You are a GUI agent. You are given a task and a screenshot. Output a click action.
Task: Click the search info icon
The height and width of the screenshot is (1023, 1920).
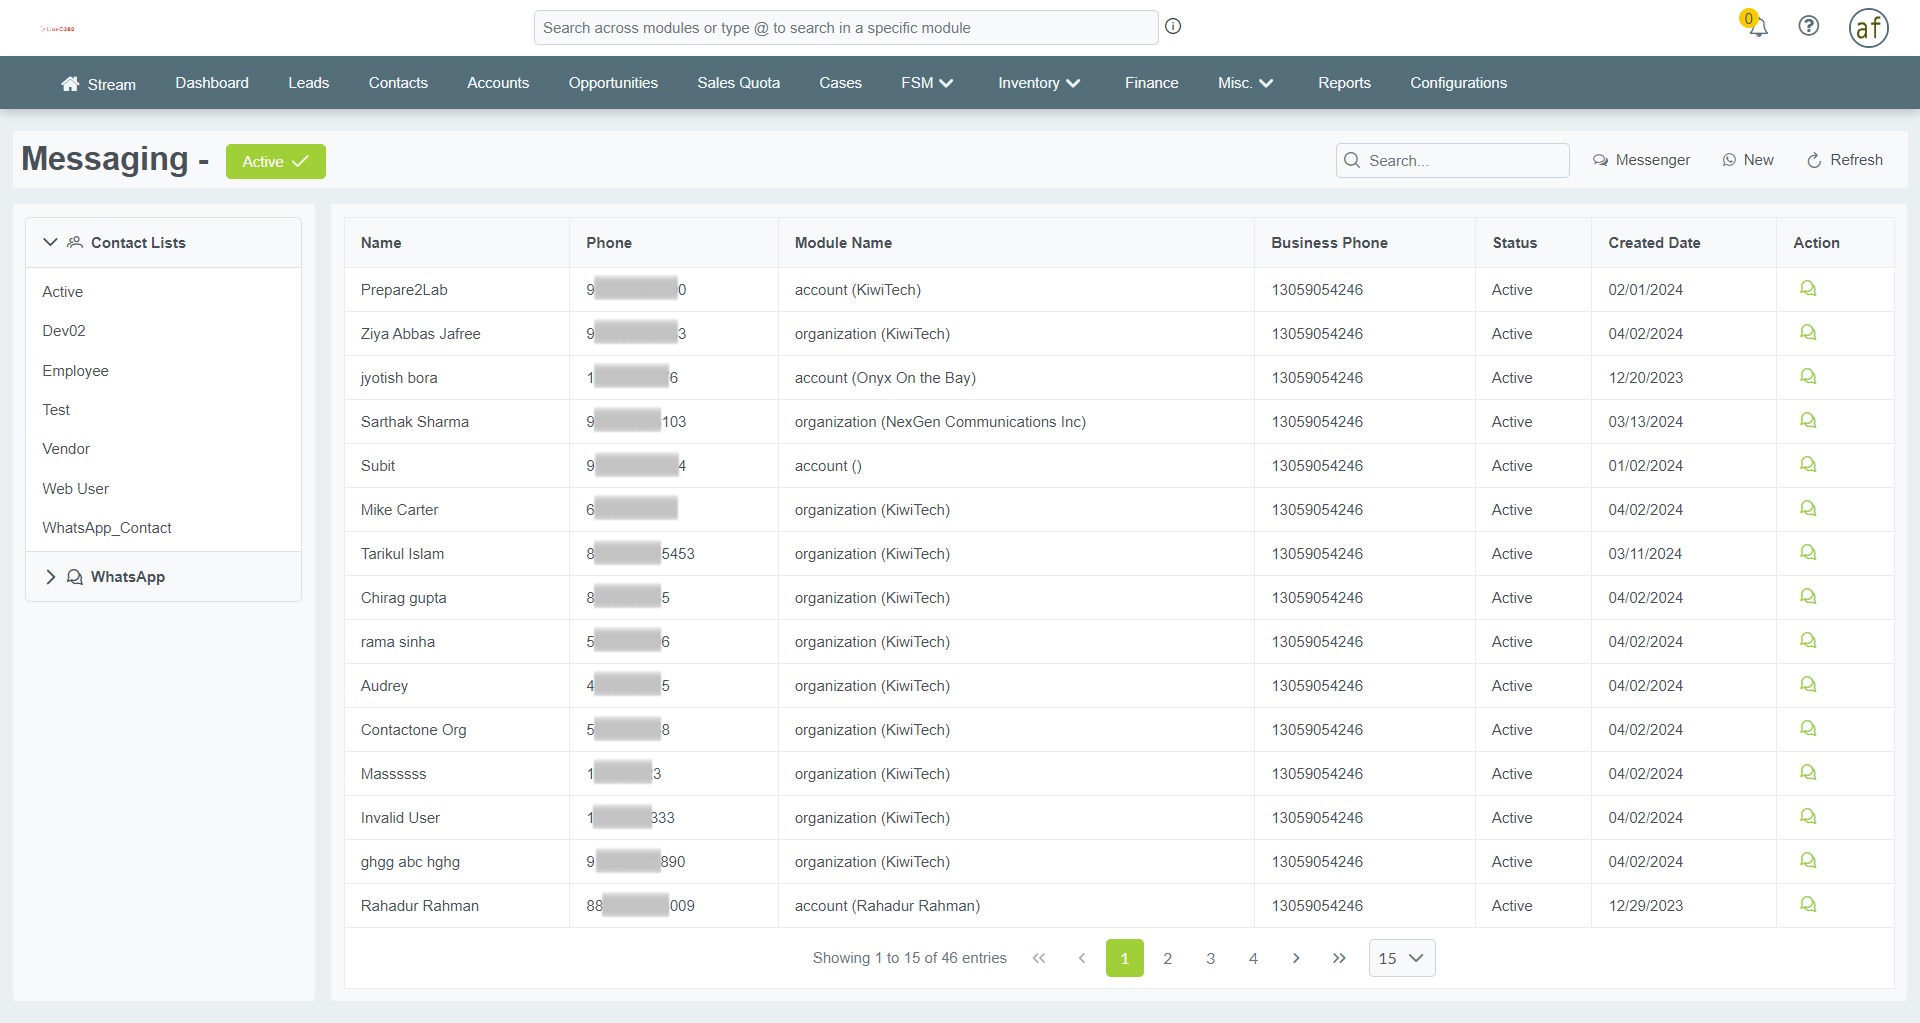[x=1173, y=27]
